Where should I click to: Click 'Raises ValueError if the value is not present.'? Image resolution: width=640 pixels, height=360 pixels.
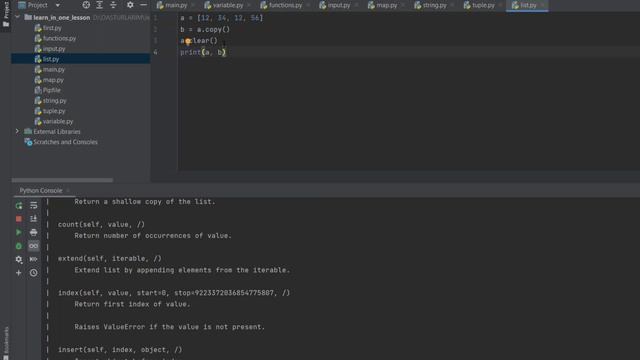point(169,327)
